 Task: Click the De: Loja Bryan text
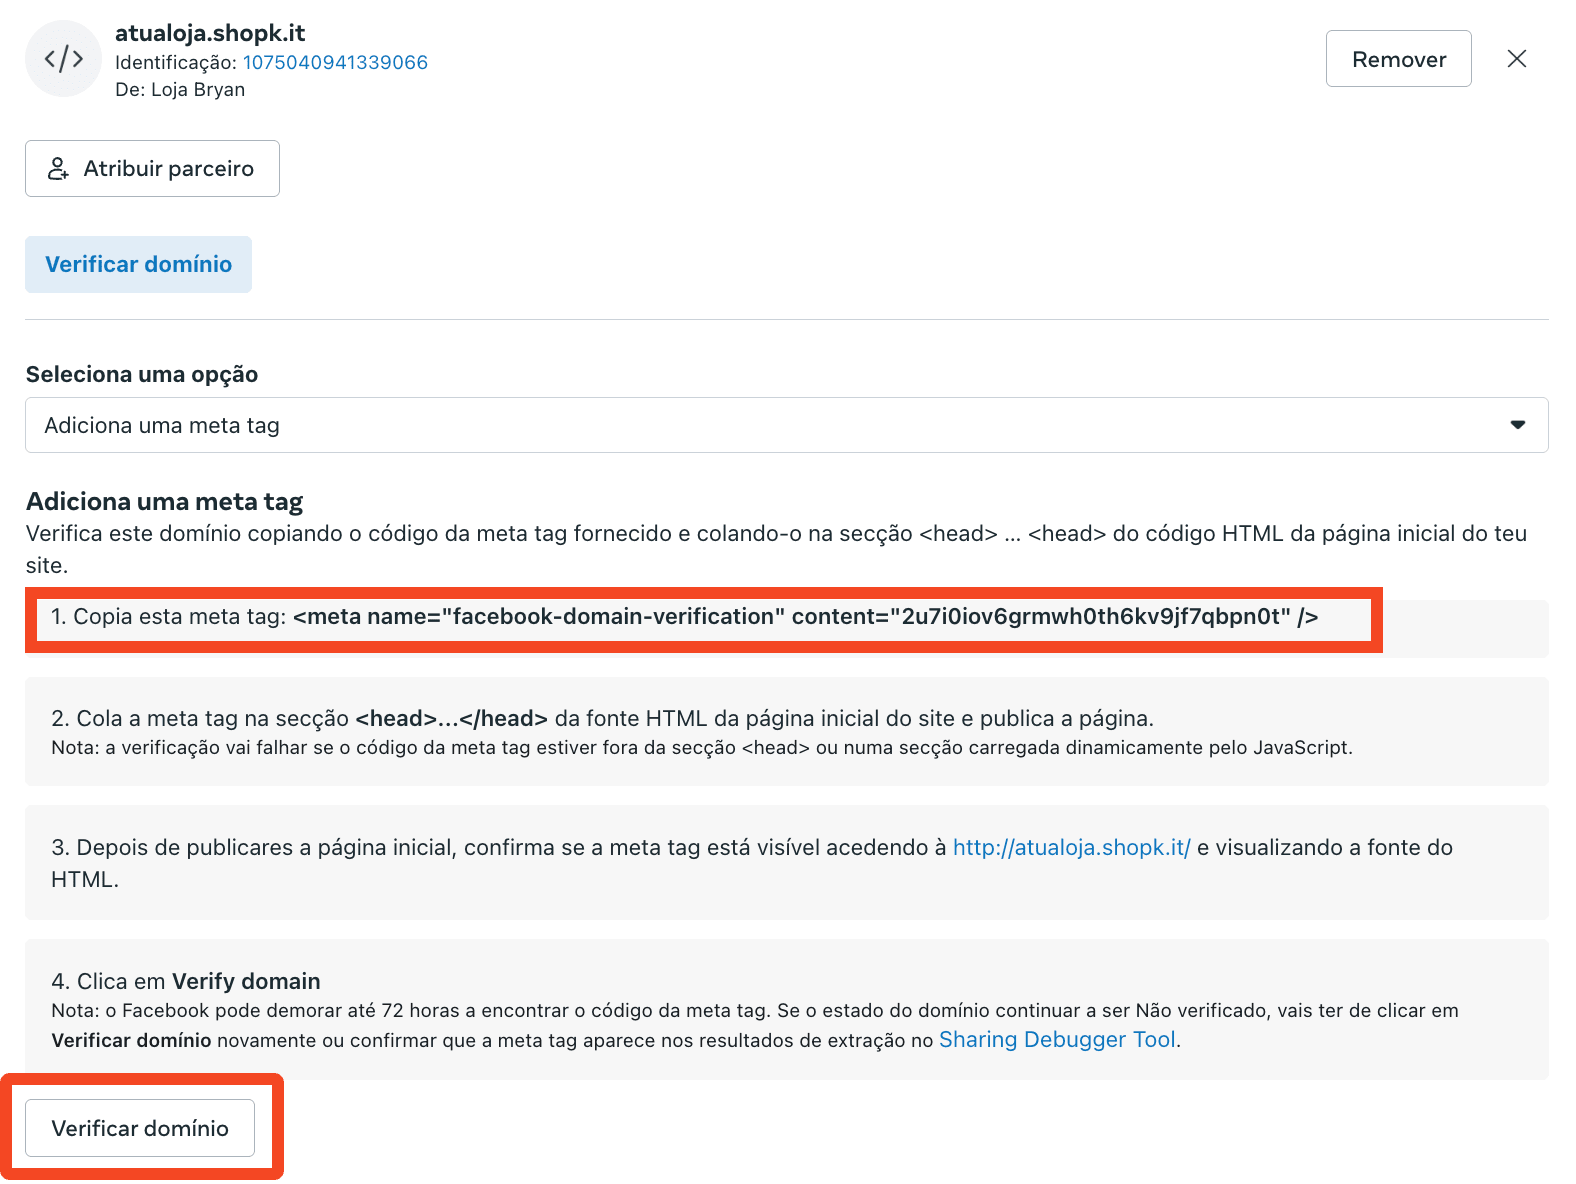point(180,90)
